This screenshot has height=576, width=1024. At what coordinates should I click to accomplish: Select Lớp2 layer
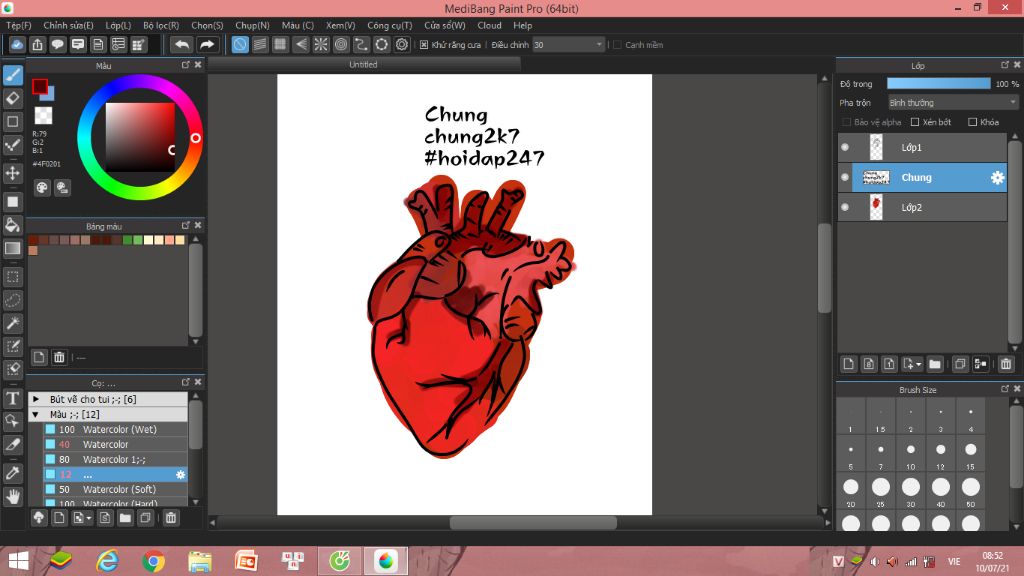click(923, 208)
